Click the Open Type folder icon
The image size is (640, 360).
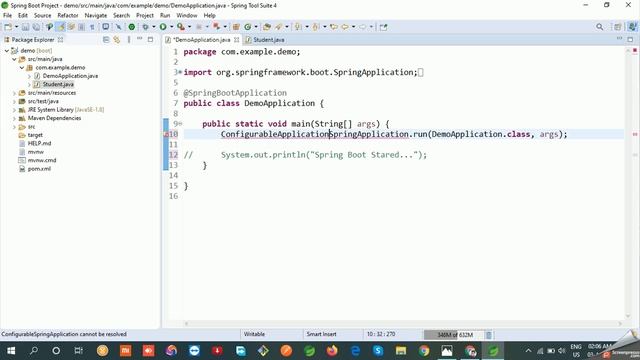point(267,27)
